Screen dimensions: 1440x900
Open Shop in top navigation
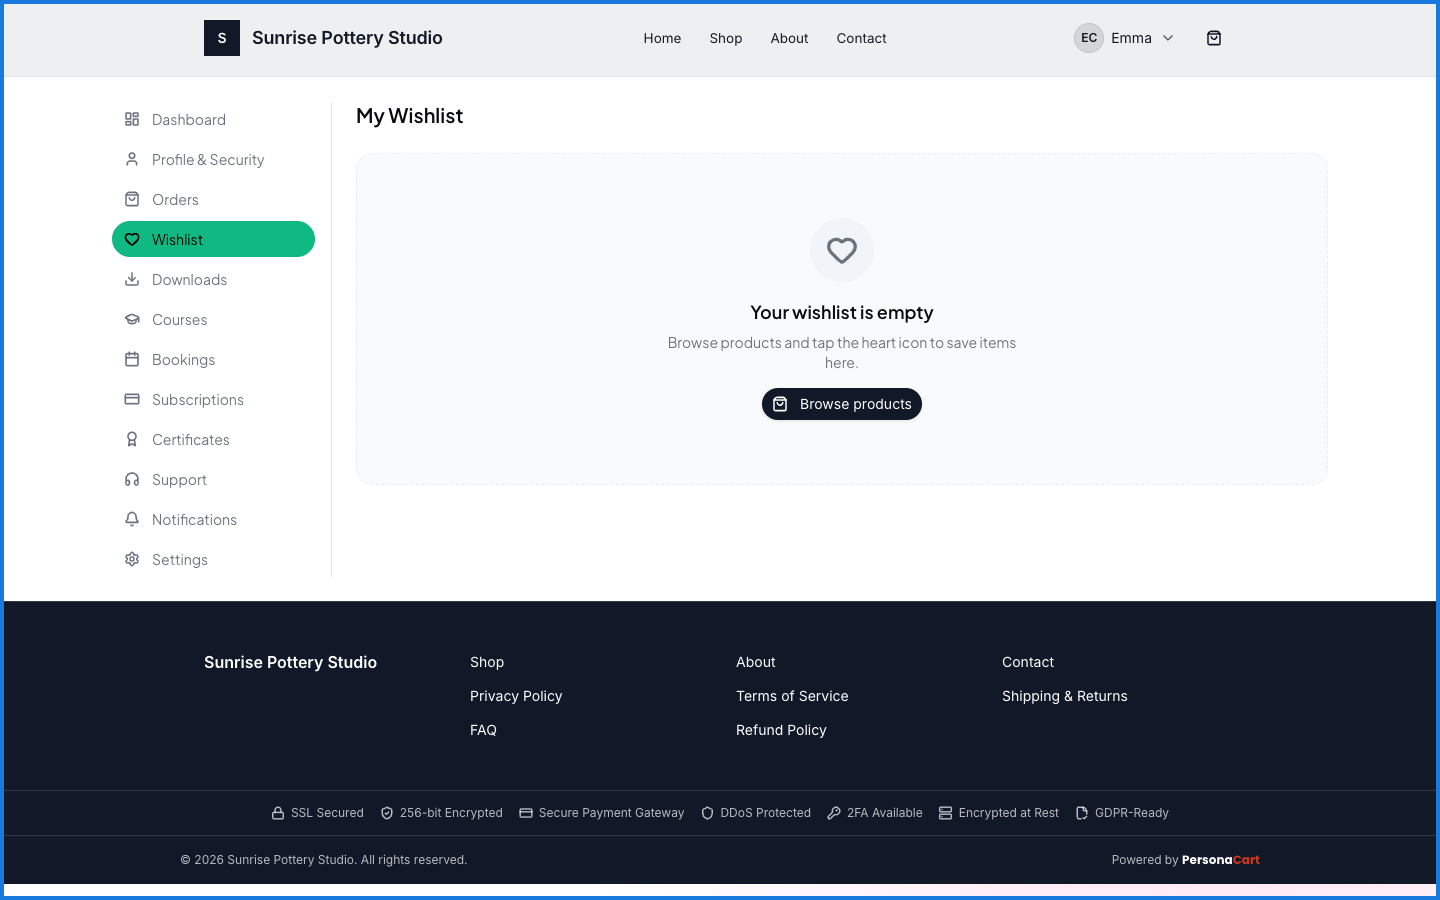point(726,38)
